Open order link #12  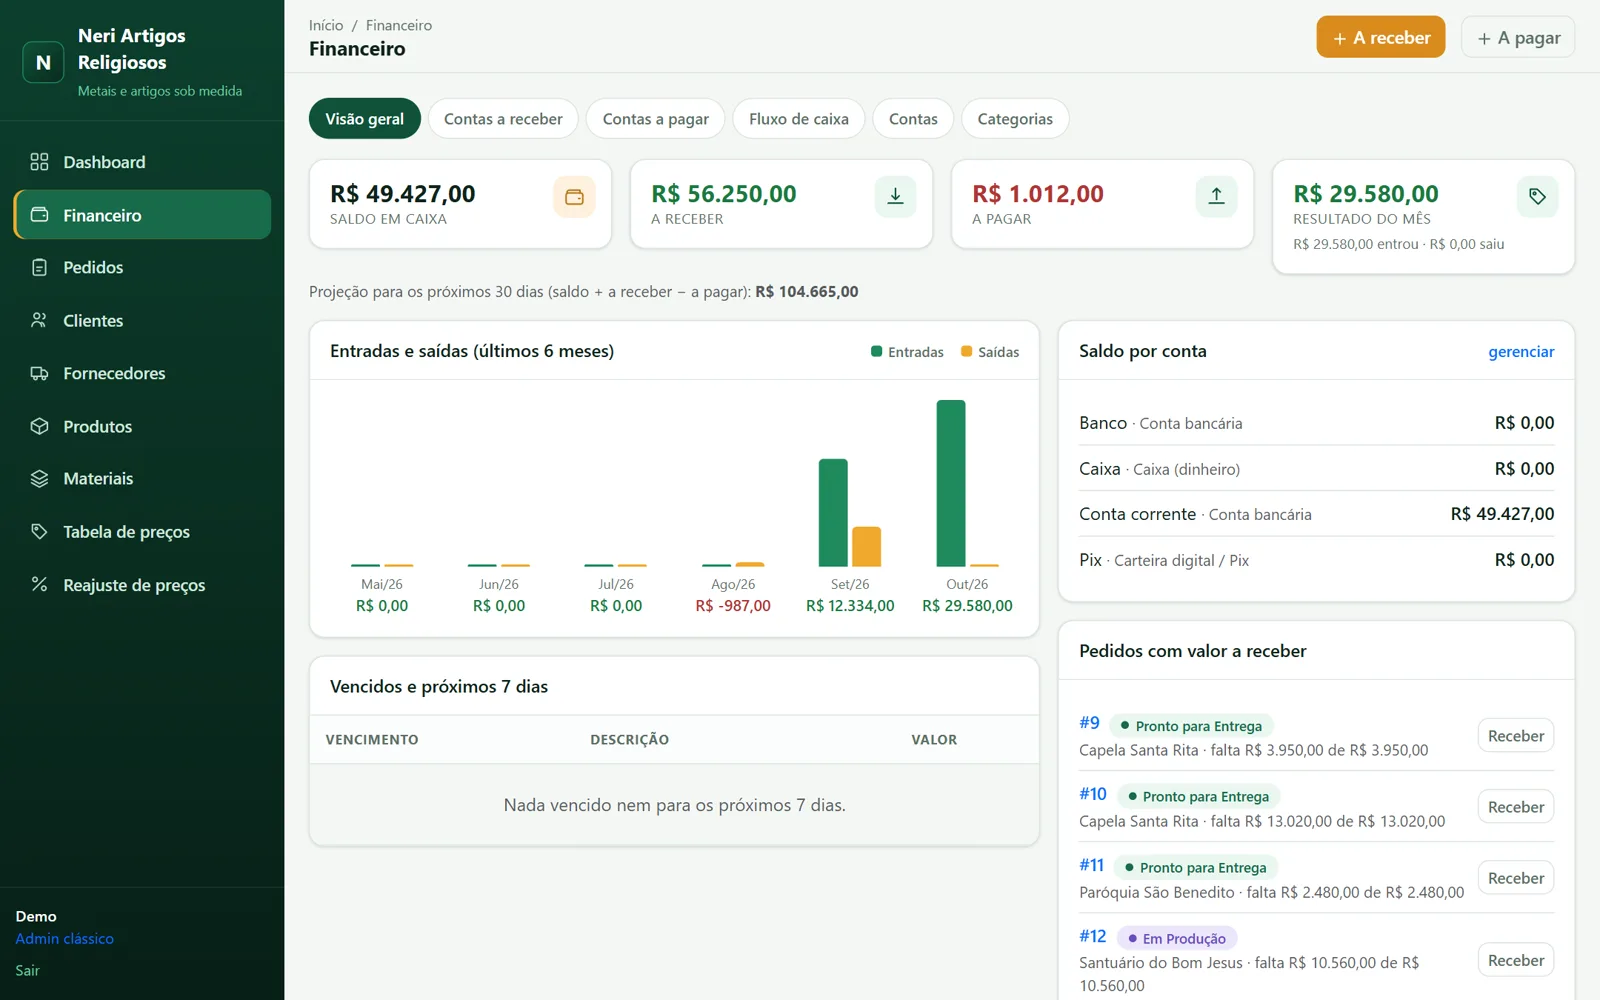(x=1093, y=936)
